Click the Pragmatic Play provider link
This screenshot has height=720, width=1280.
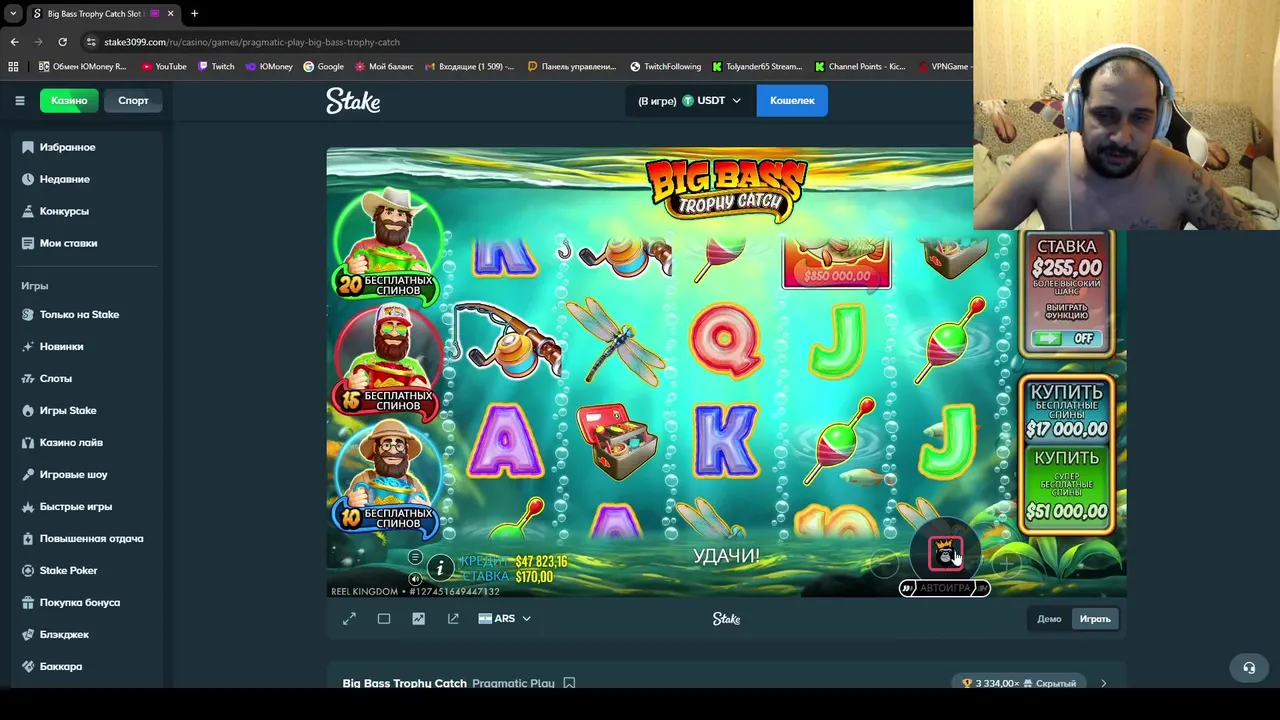[513, 683]
